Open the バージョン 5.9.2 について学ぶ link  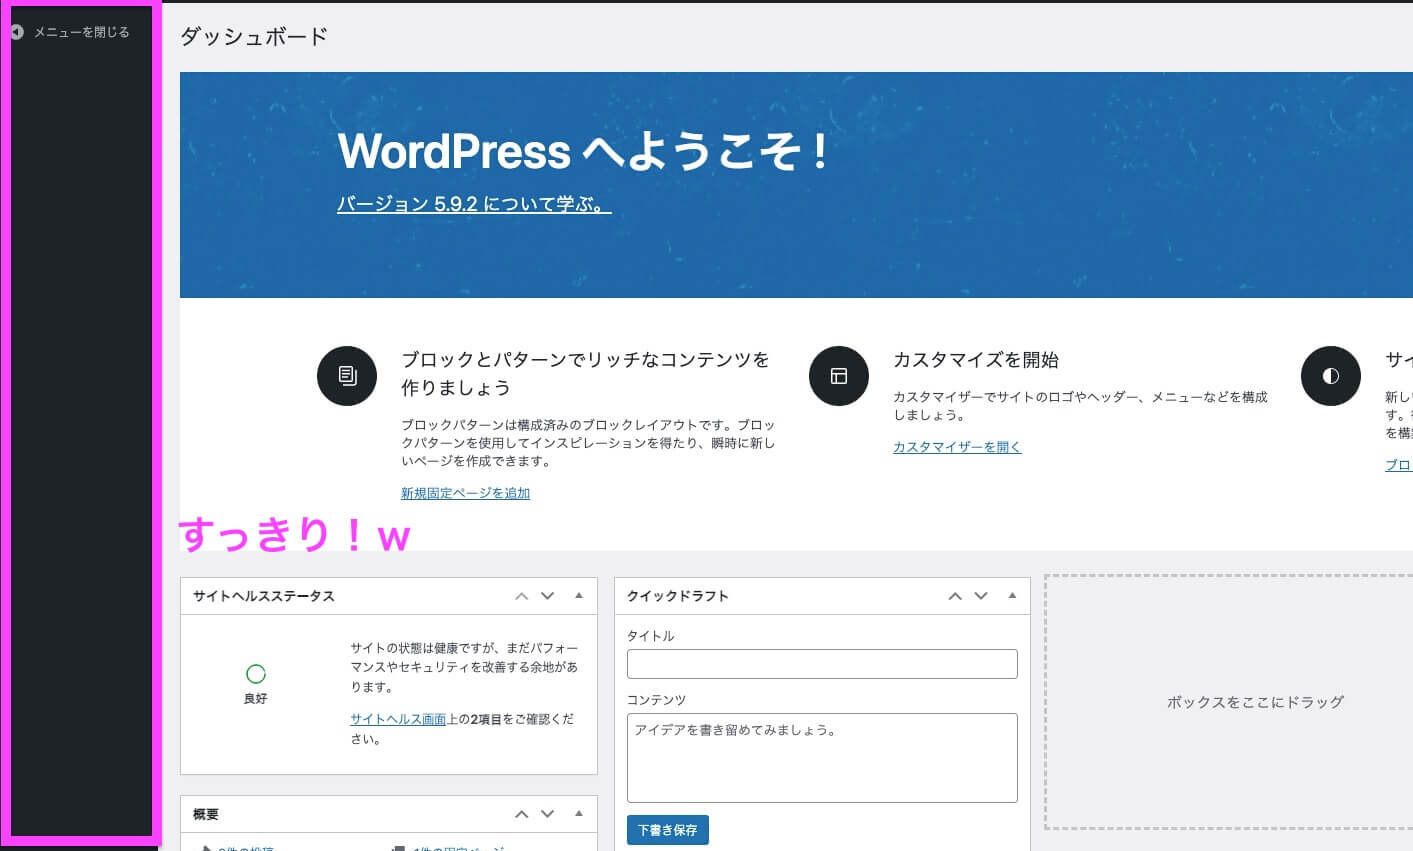[474, 204]
